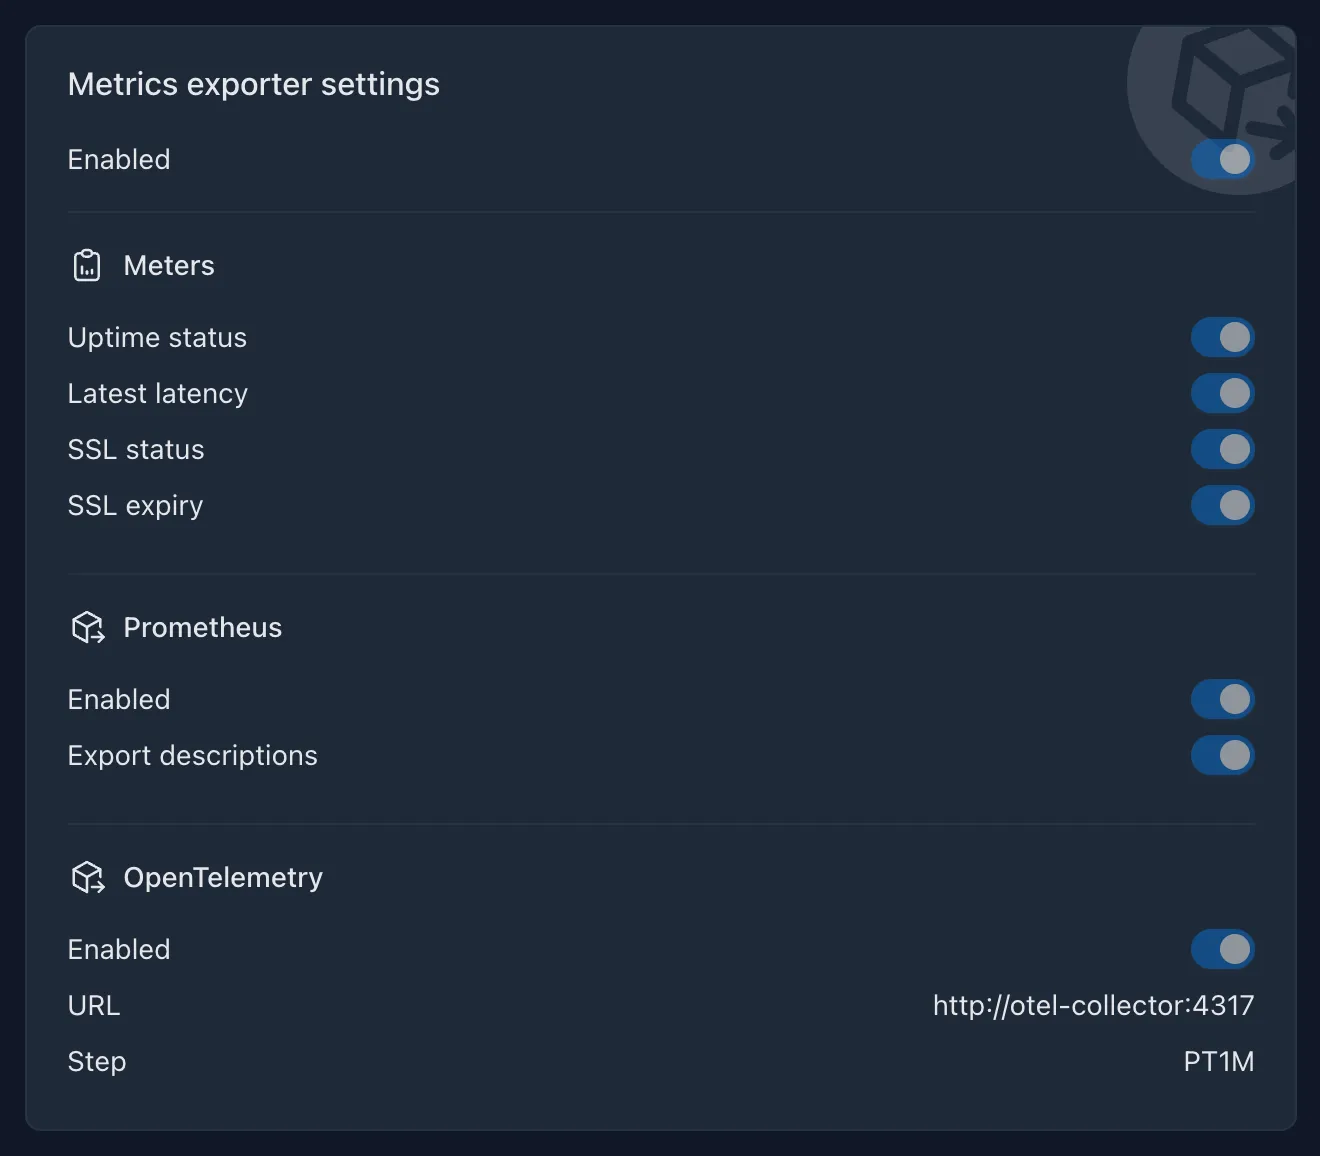The image size is (1320, 1156).
Task: Turn off the Latest latency meter
Action: click(x=1222, y=393)
